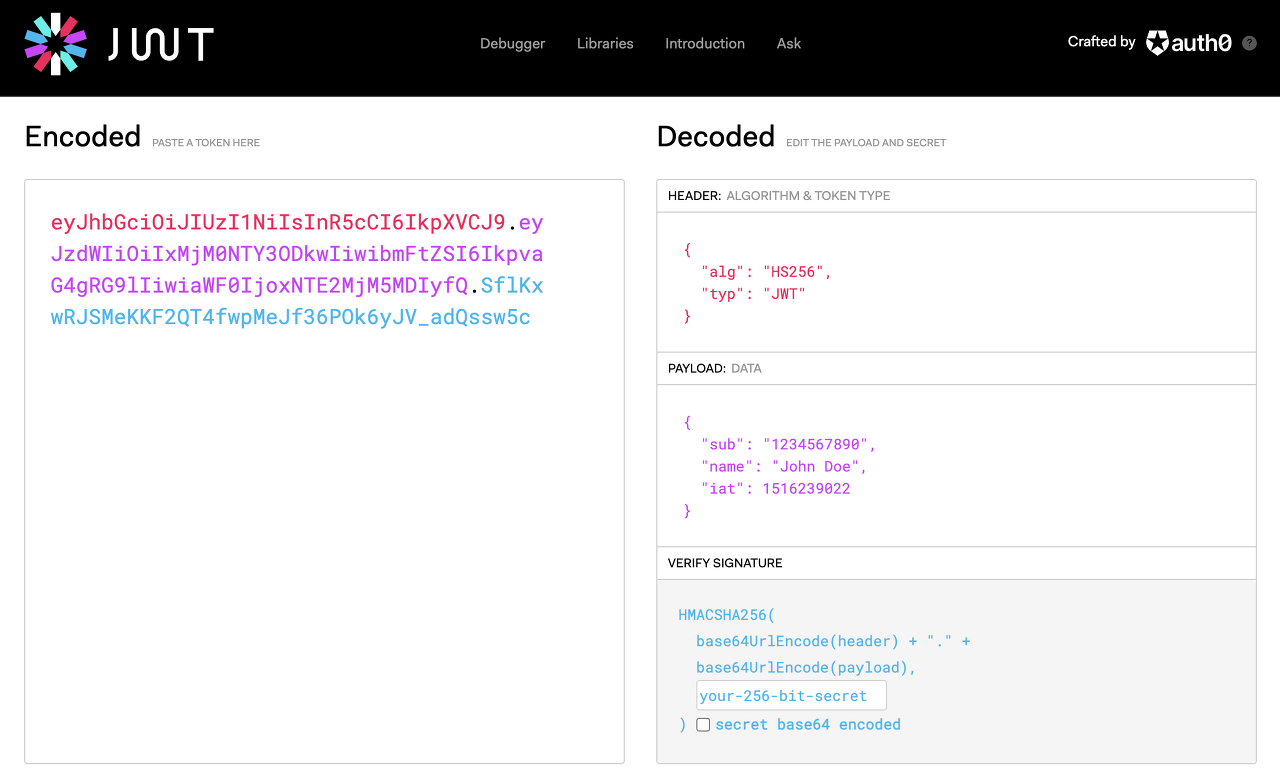Click the Encoded heading
The image size is (1280, 781).
coord(83,136)
